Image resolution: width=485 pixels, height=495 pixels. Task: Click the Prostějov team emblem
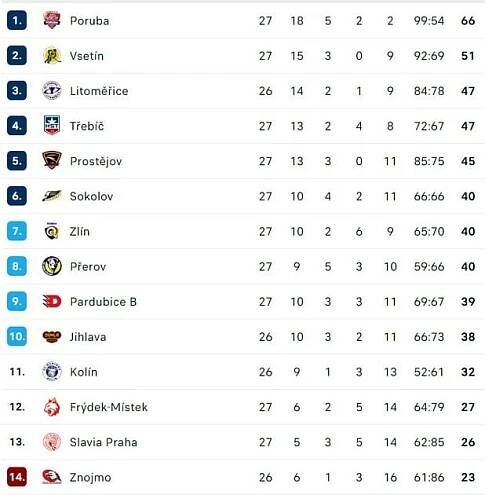point(52,160)
